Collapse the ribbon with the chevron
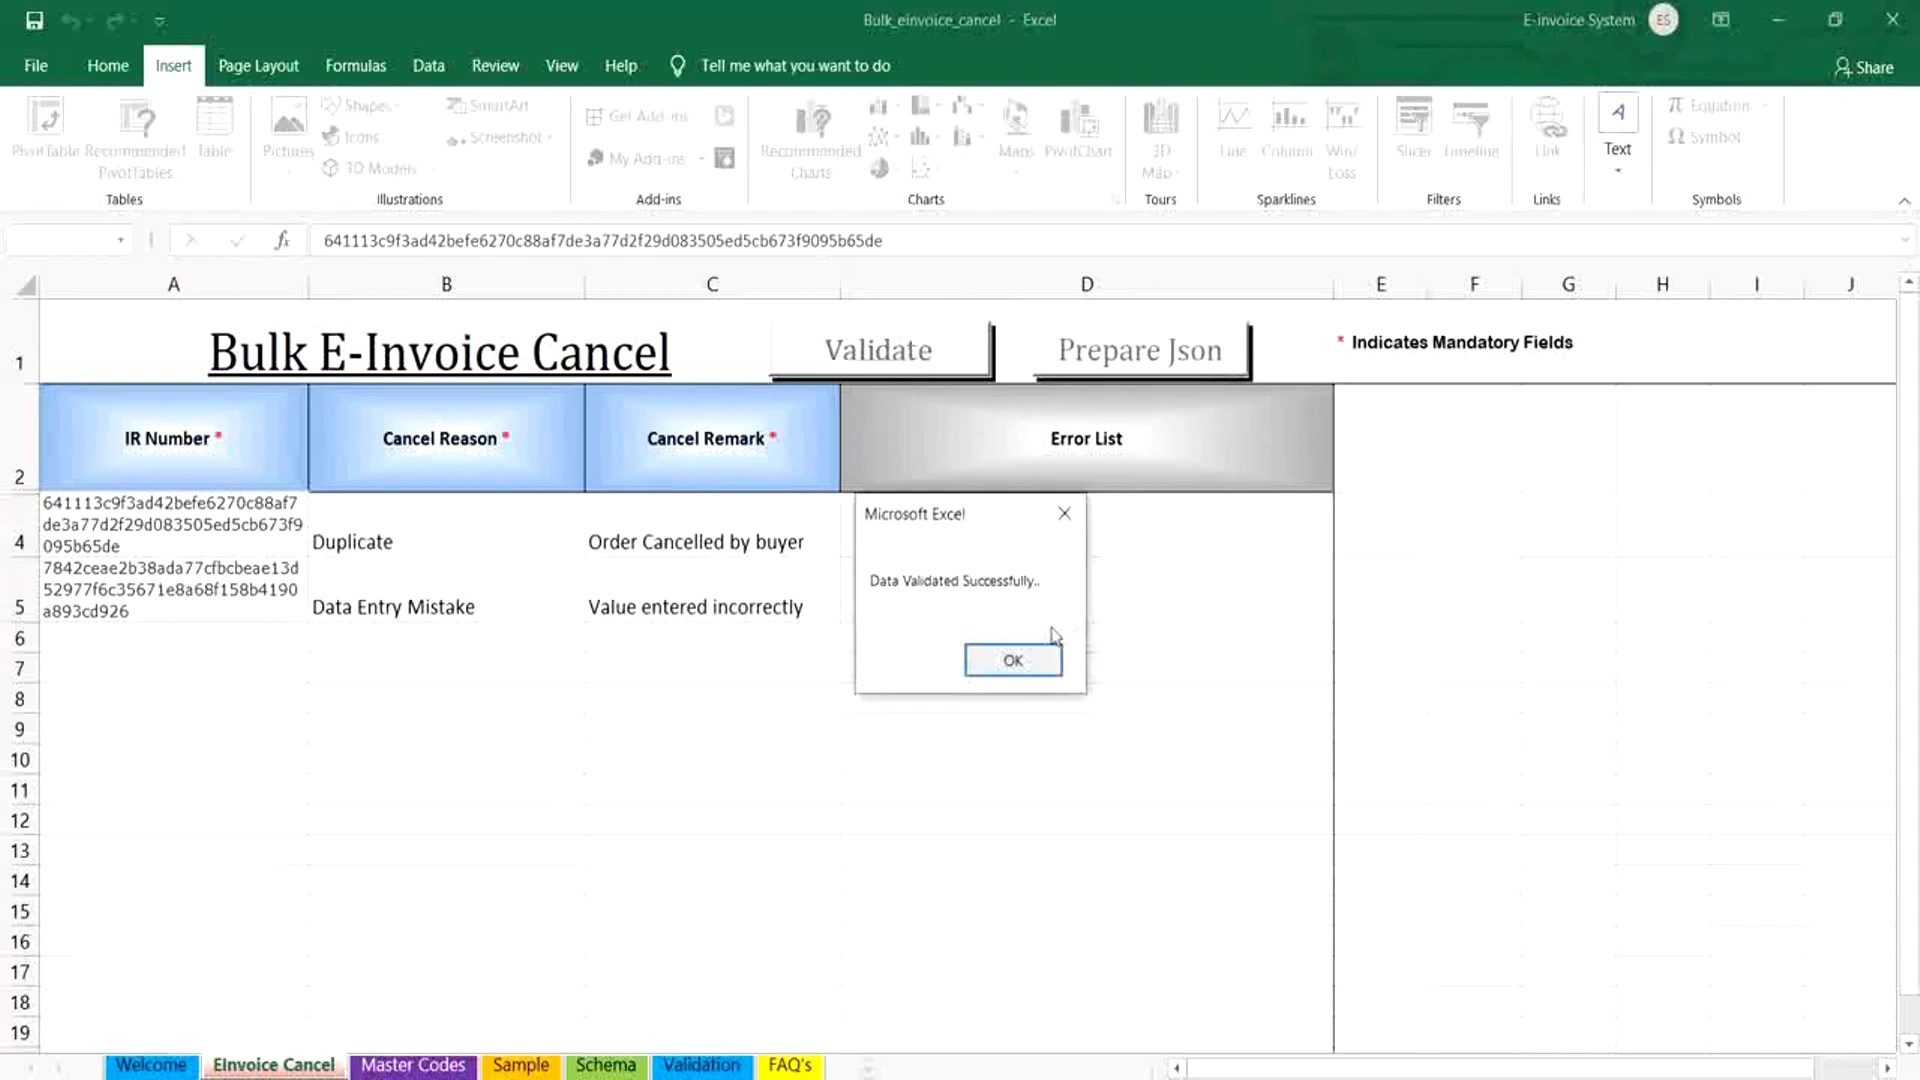This screenshot has height=1080, width=1920. click(x=1904, y=201)
